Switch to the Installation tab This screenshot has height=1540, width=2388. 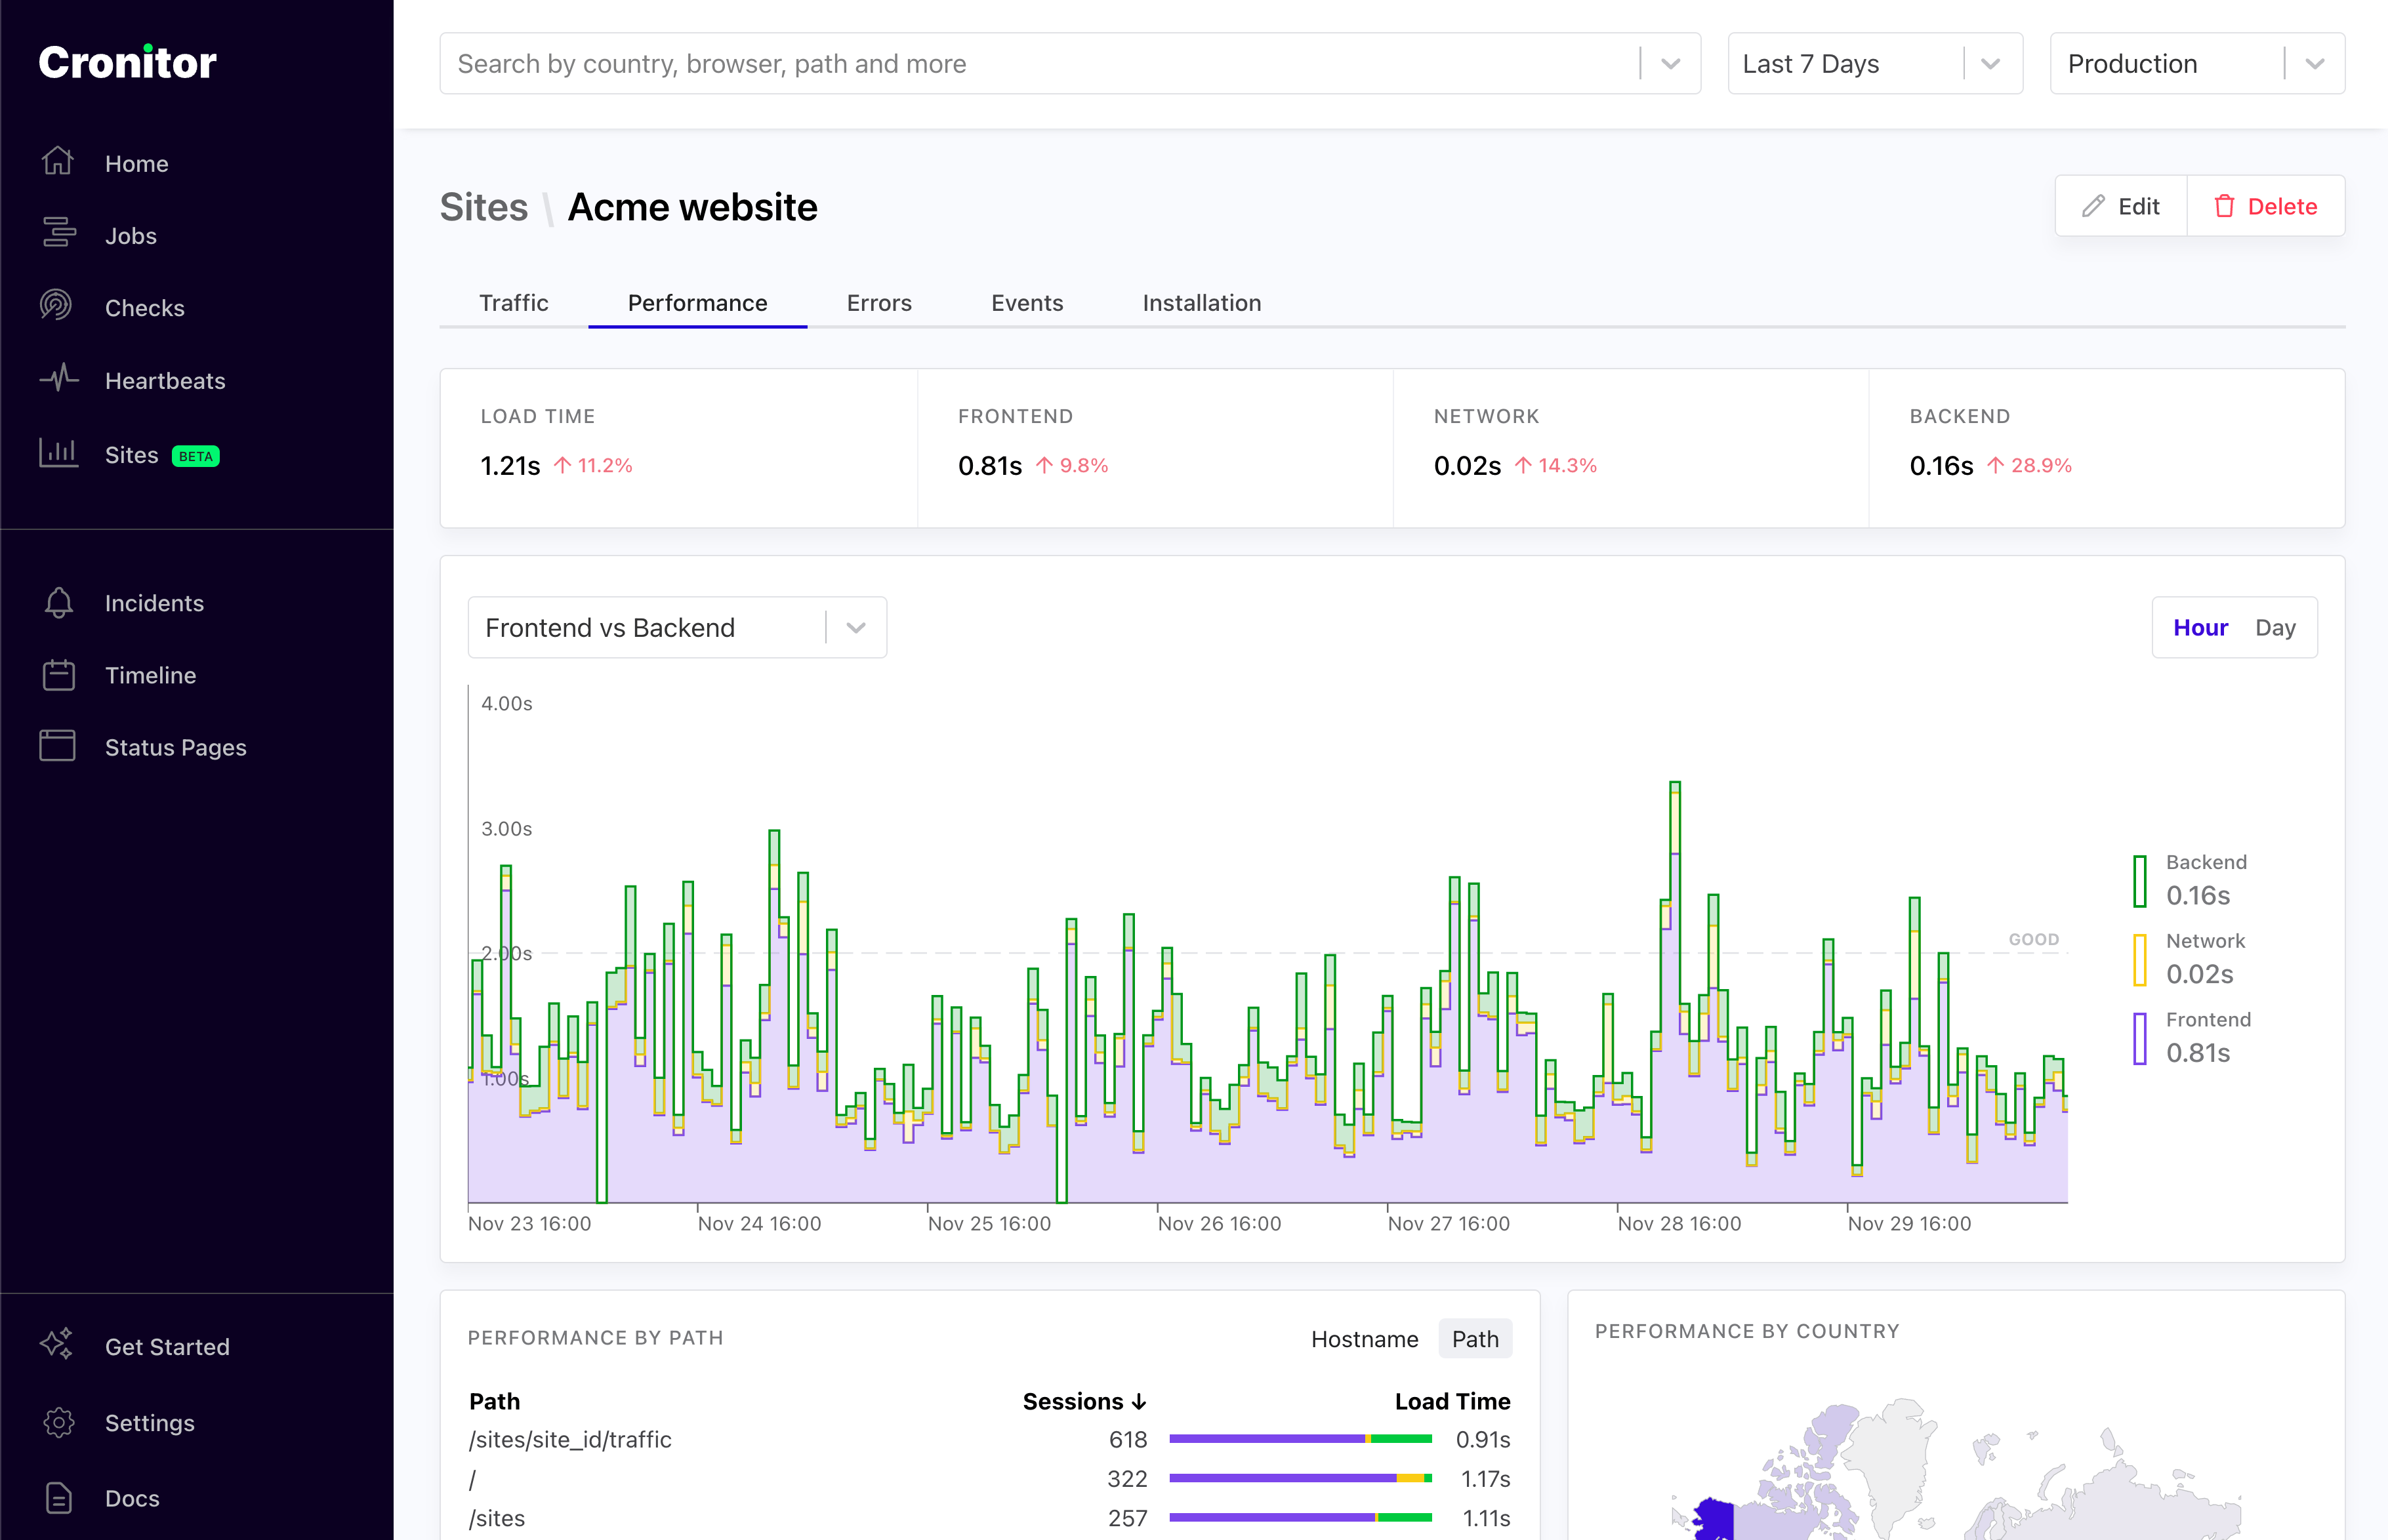pyautogui.click(x=1202, y=303)
